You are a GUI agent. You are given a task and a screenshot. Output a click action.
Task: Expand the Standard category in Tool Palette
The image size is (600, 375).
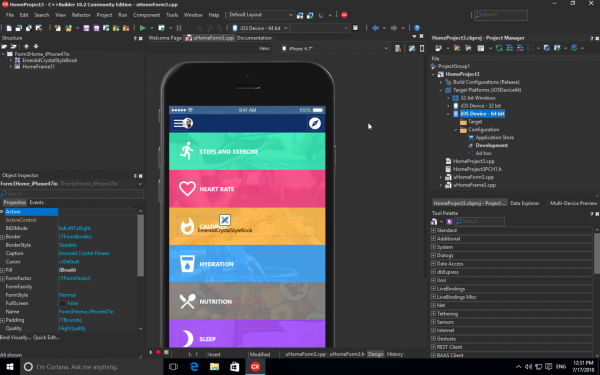(x=434, y=230)
